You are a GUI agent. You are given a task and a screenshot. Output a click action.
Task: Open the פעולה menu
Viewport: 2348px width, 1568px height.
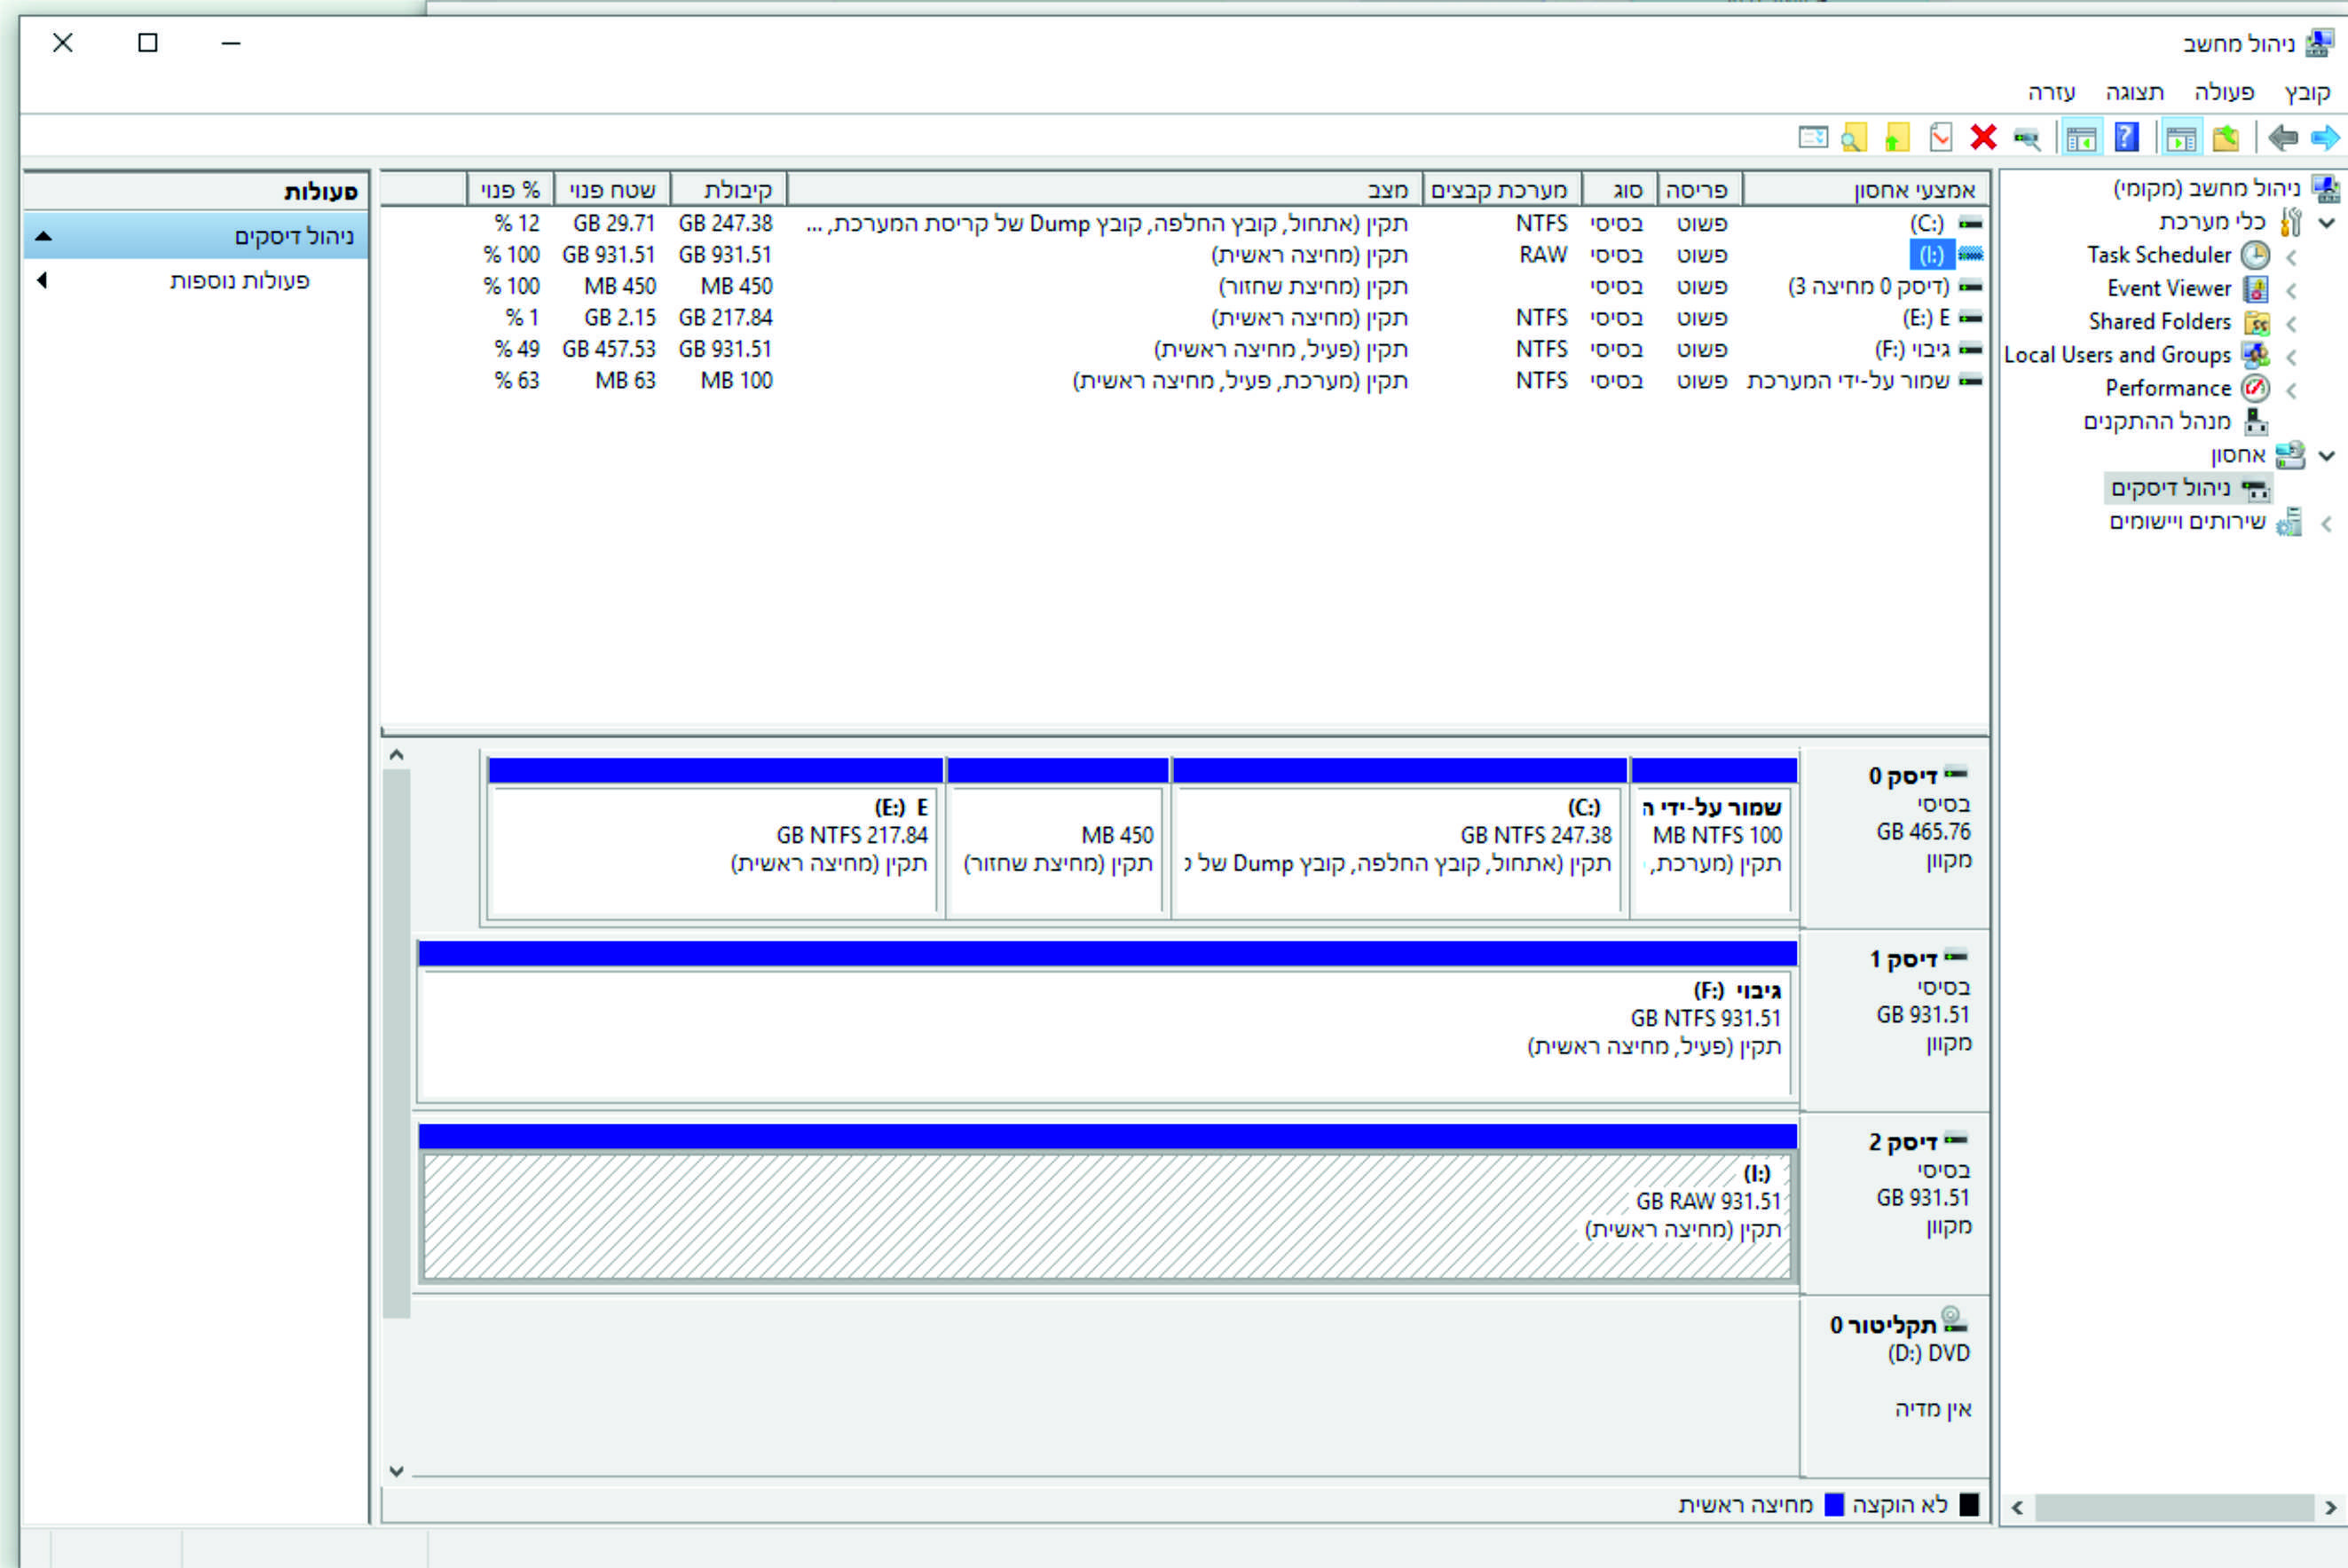[2224, 92]
